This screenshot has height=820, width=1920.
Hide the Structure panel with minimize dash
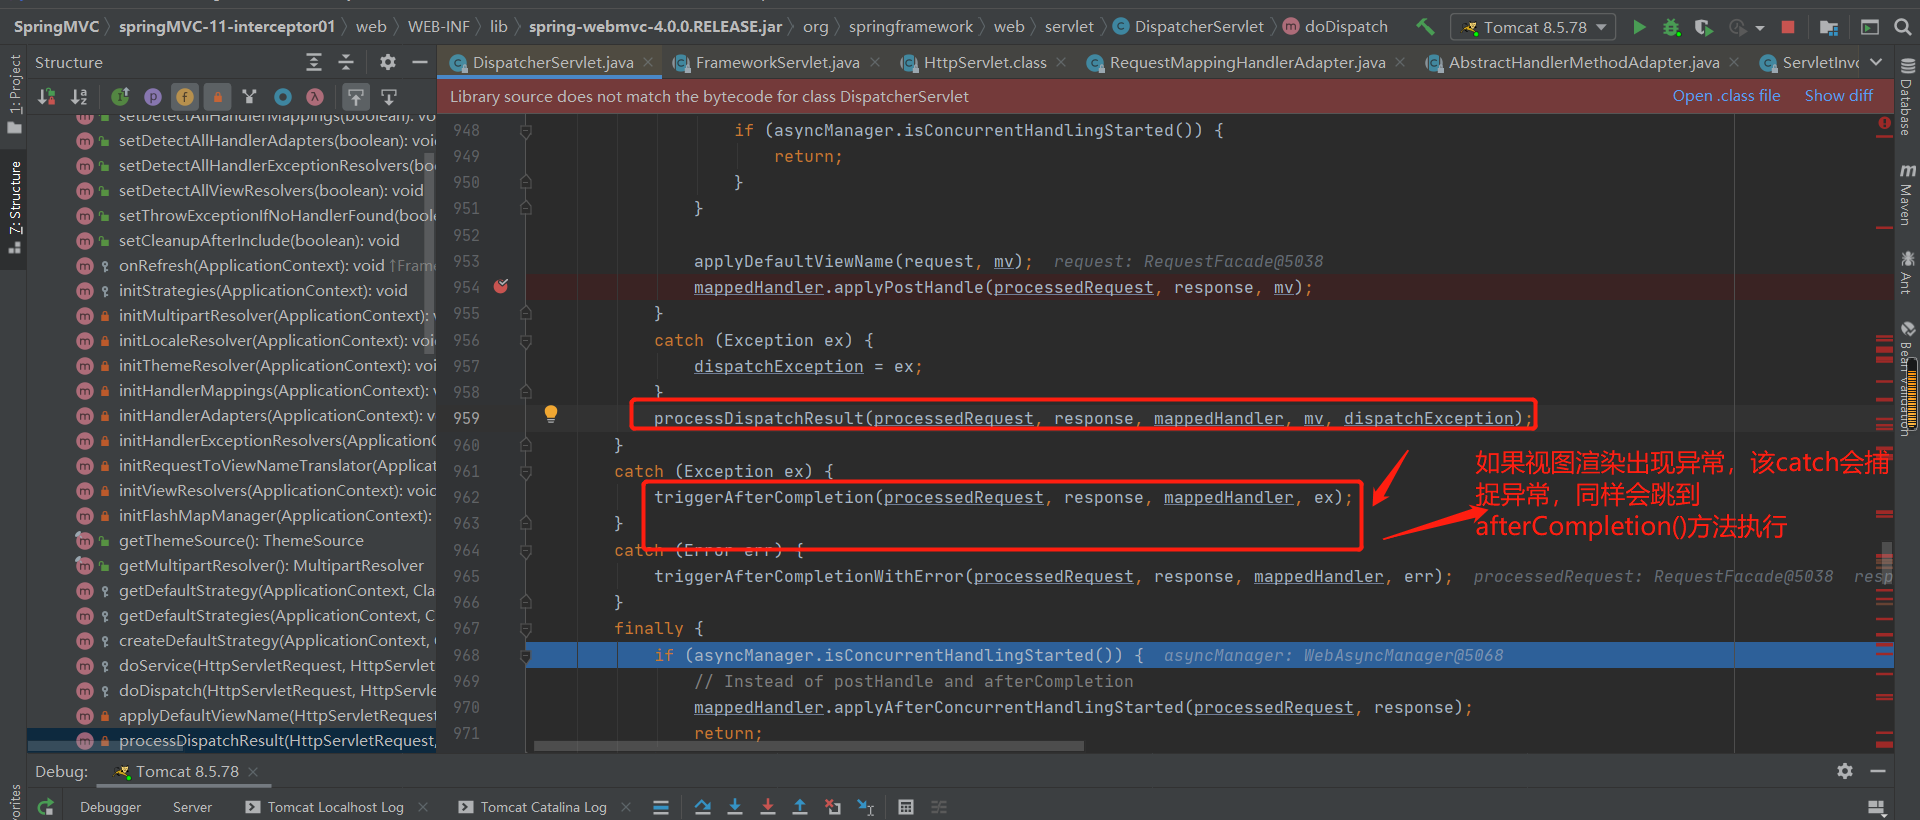point(420,62)
